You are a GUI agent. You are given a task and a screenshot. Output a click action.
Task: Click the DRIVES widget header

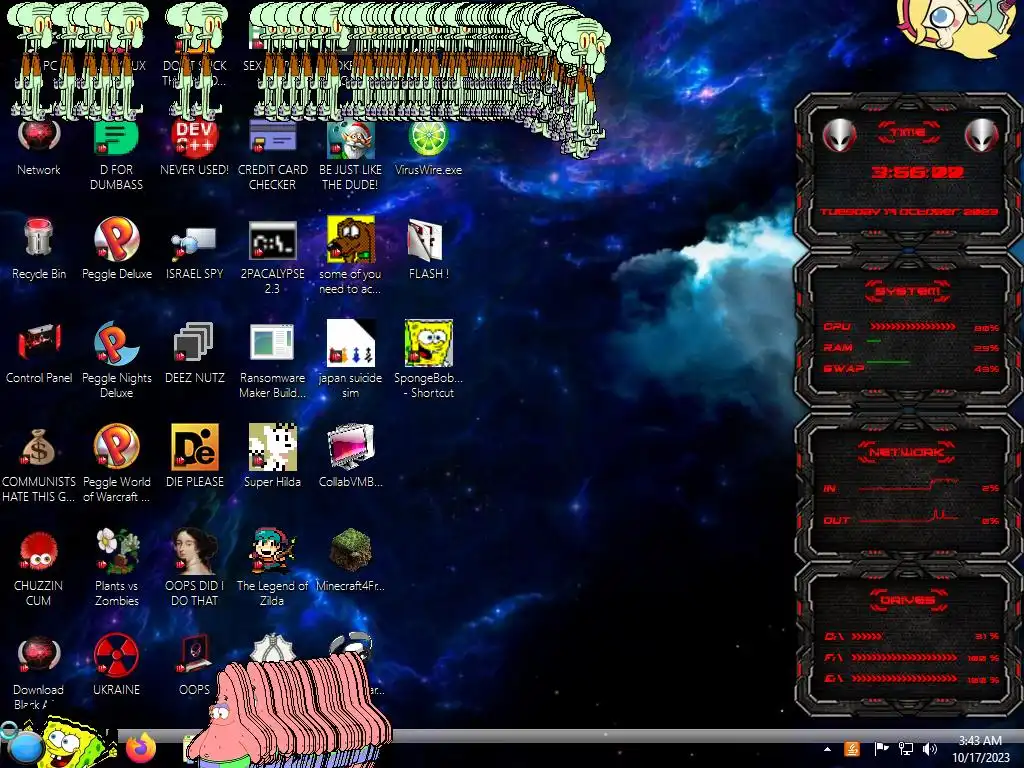click(908, 600)
